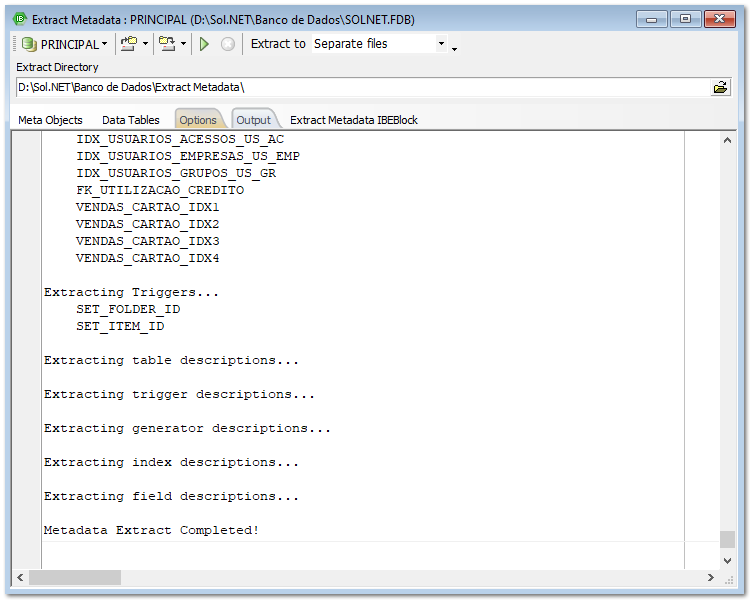Screen dimensions: 753x603
Task: Minimize the Extract Metadata window
Action: pyautogui.click(x=652, y=19)
